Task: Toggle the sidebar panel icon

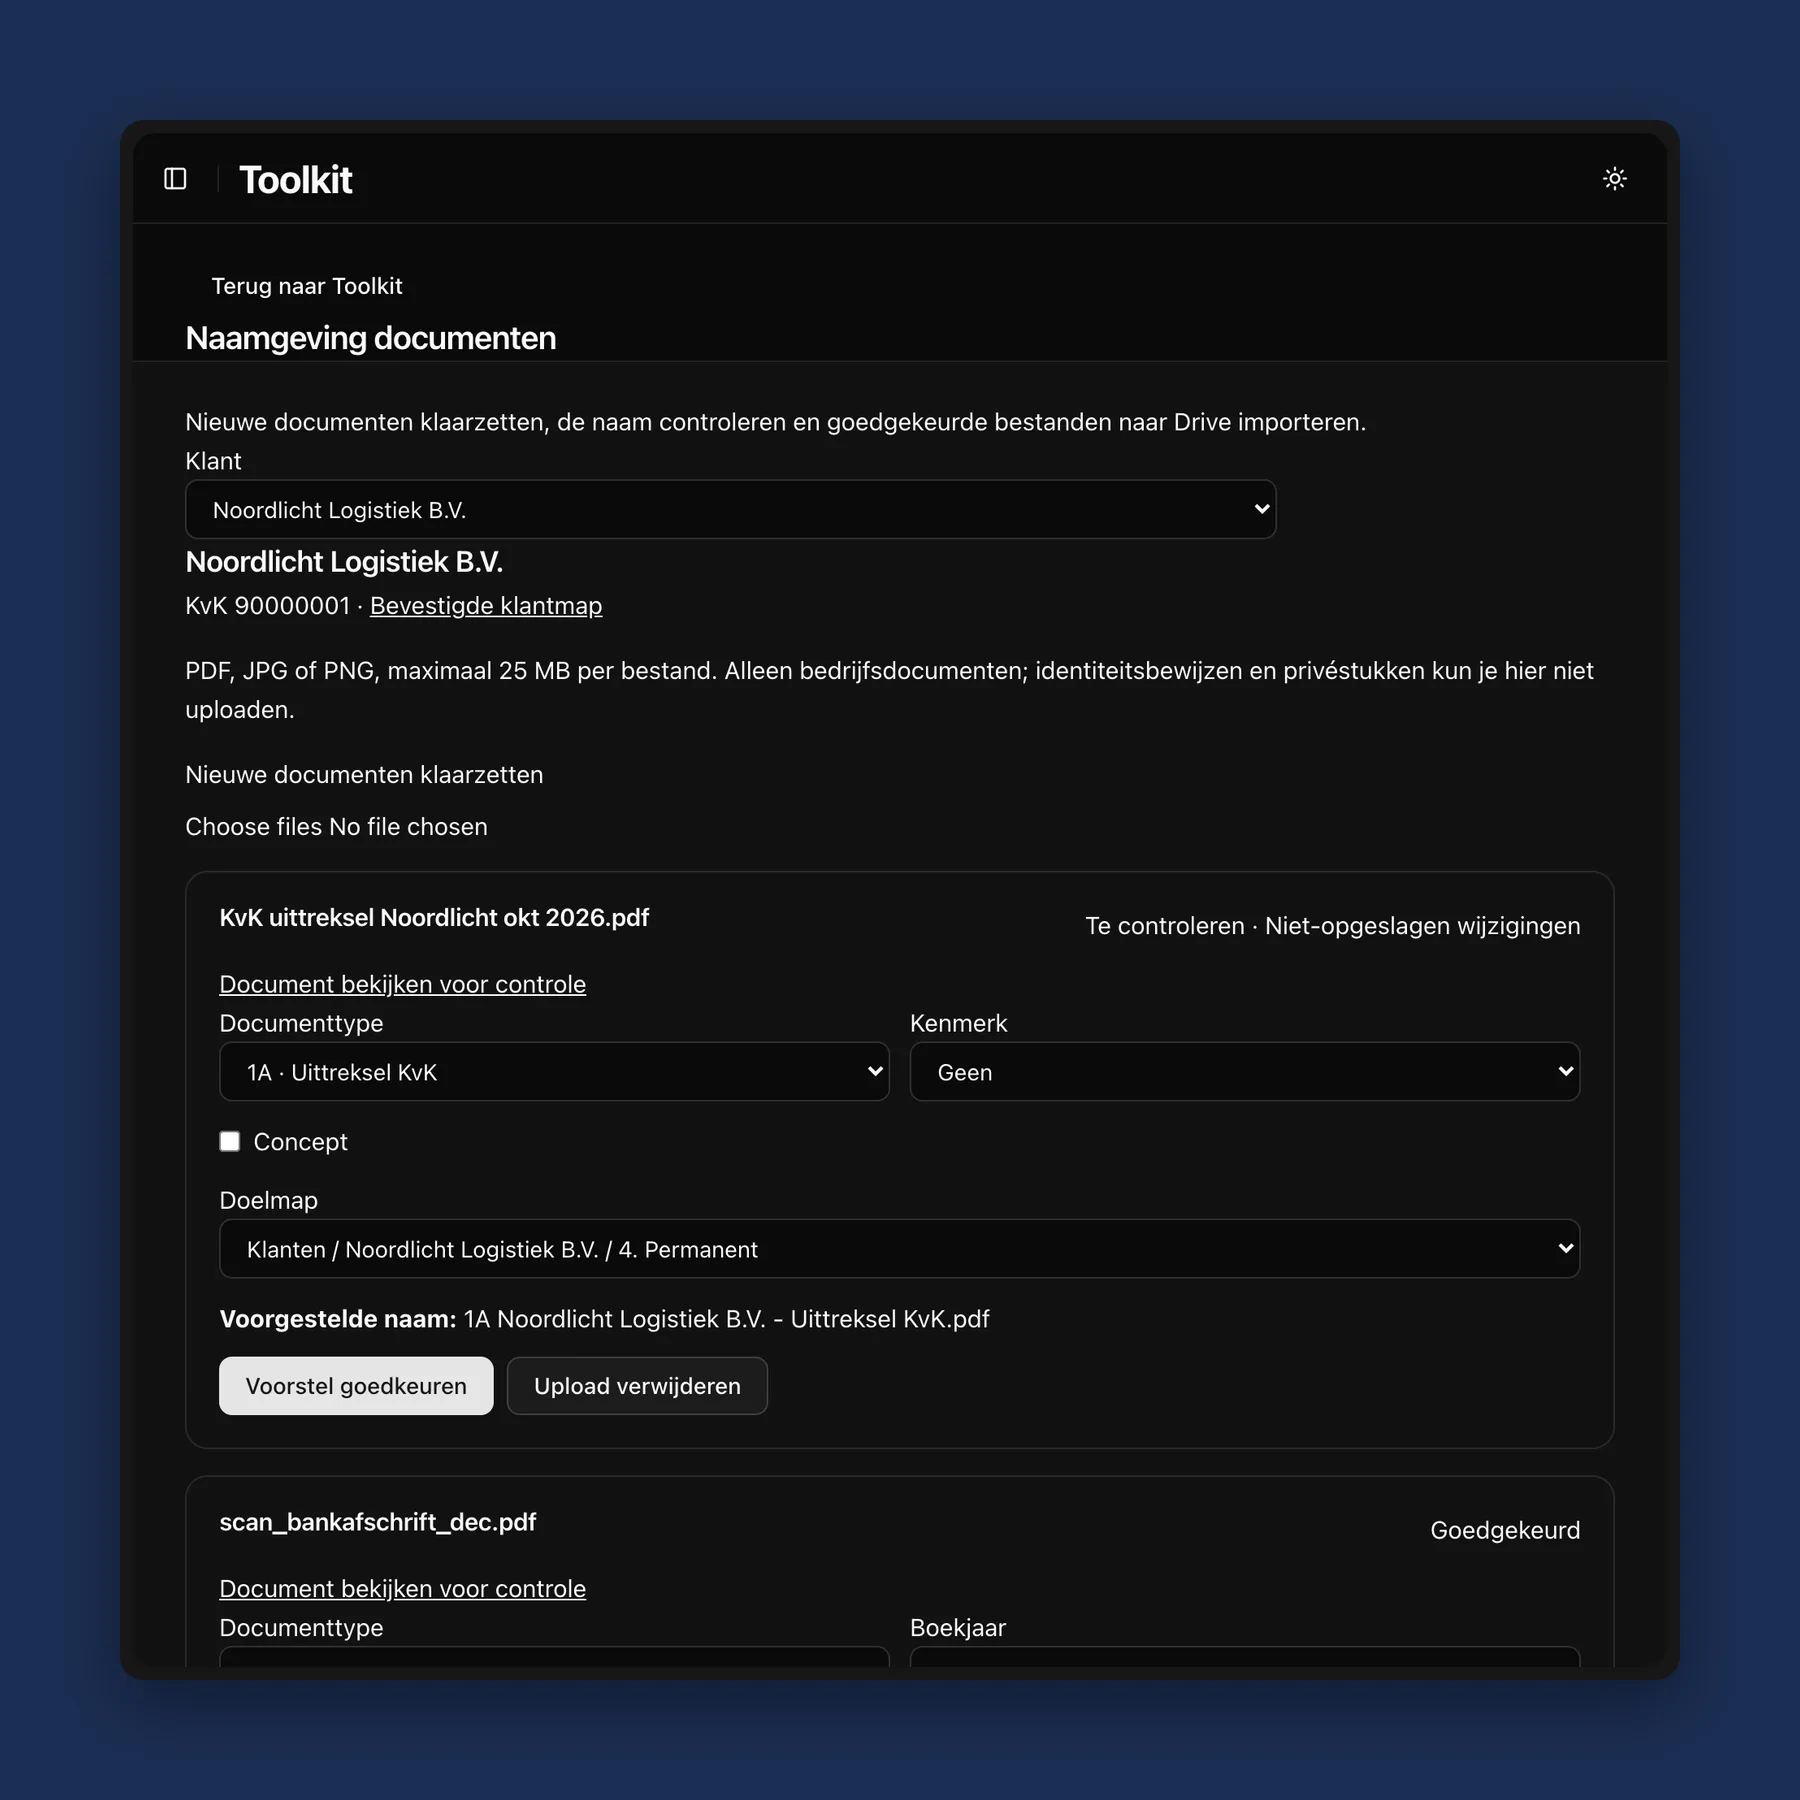Action: pyautogui.click(x=175, y=179)
